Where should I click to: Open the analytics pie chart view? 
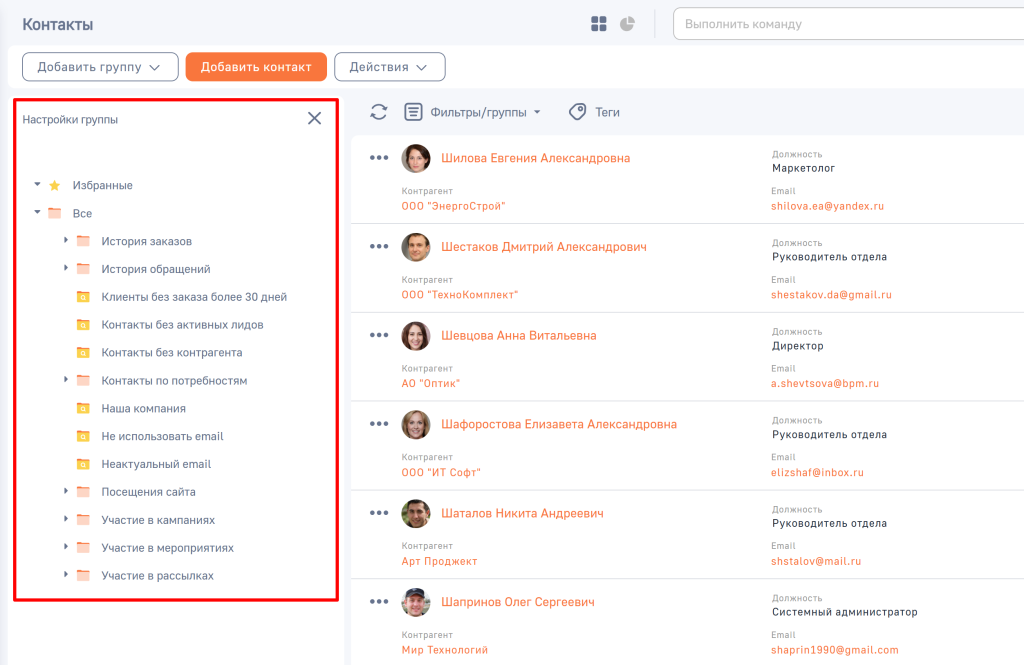[x=627, y=24]
